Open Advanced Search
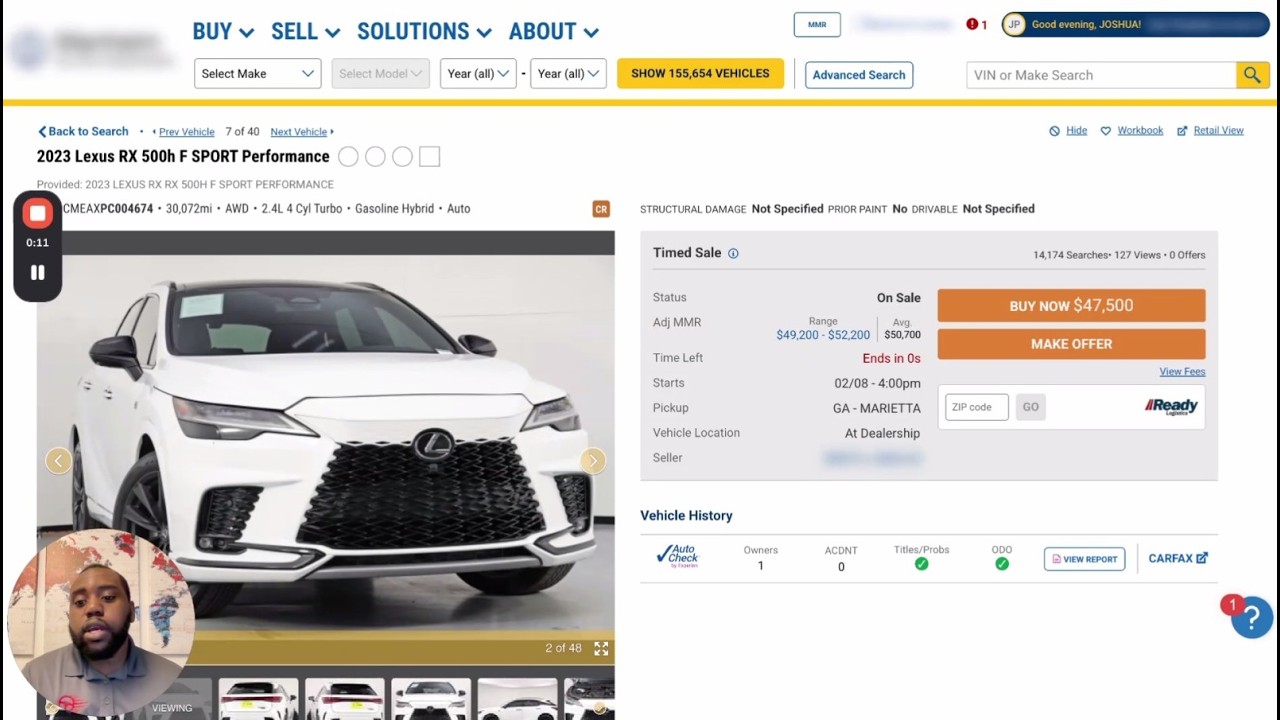 [859, 75]
